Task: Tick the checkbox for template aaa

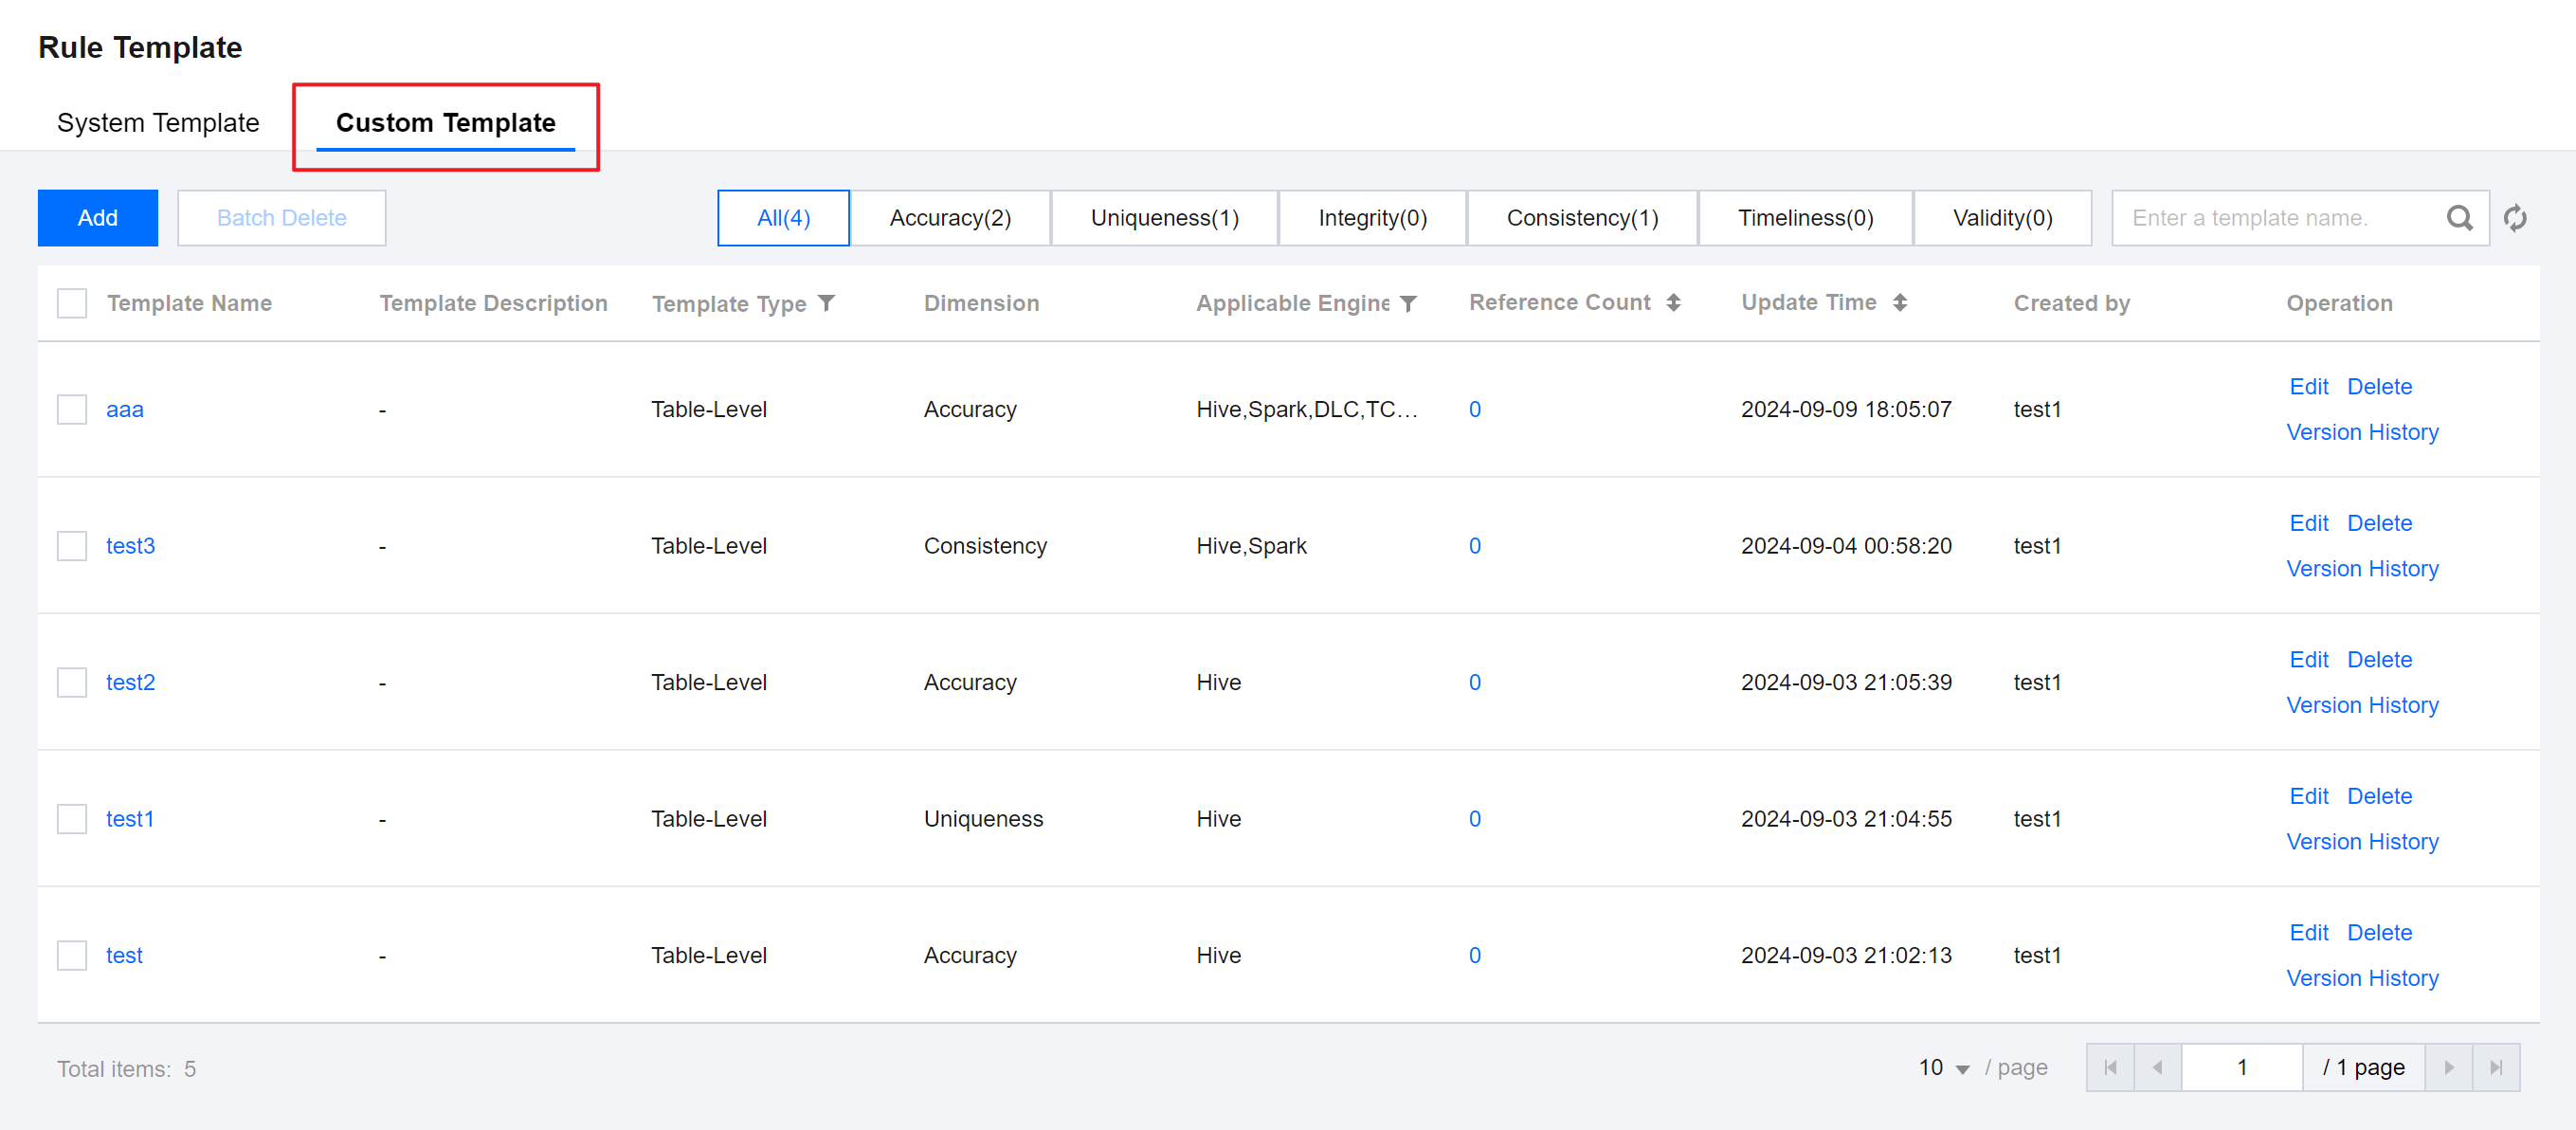Action: (72, 409)
